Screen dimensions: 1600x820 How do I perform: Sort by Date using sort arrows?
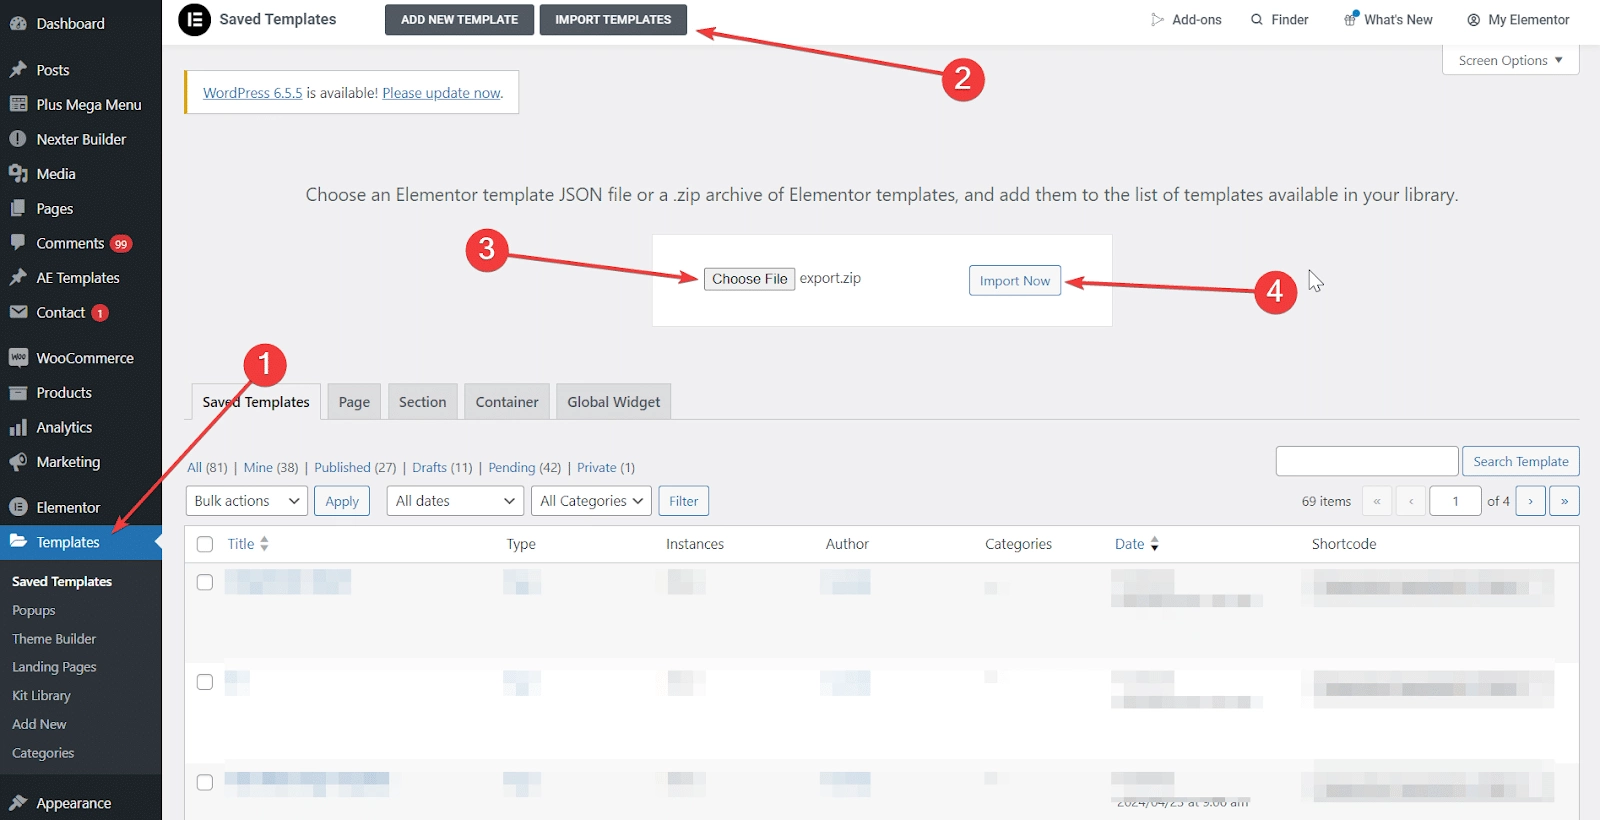tap(1154, 544)
